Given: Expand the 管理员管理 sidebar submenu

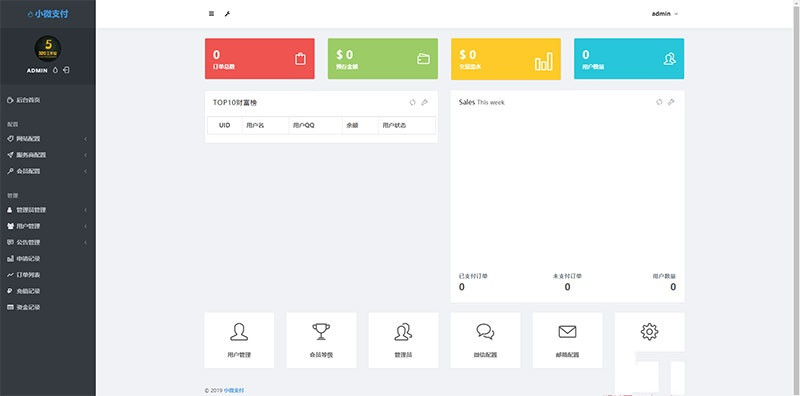Looking at the screenshot, I should click(x=47, y=210).
